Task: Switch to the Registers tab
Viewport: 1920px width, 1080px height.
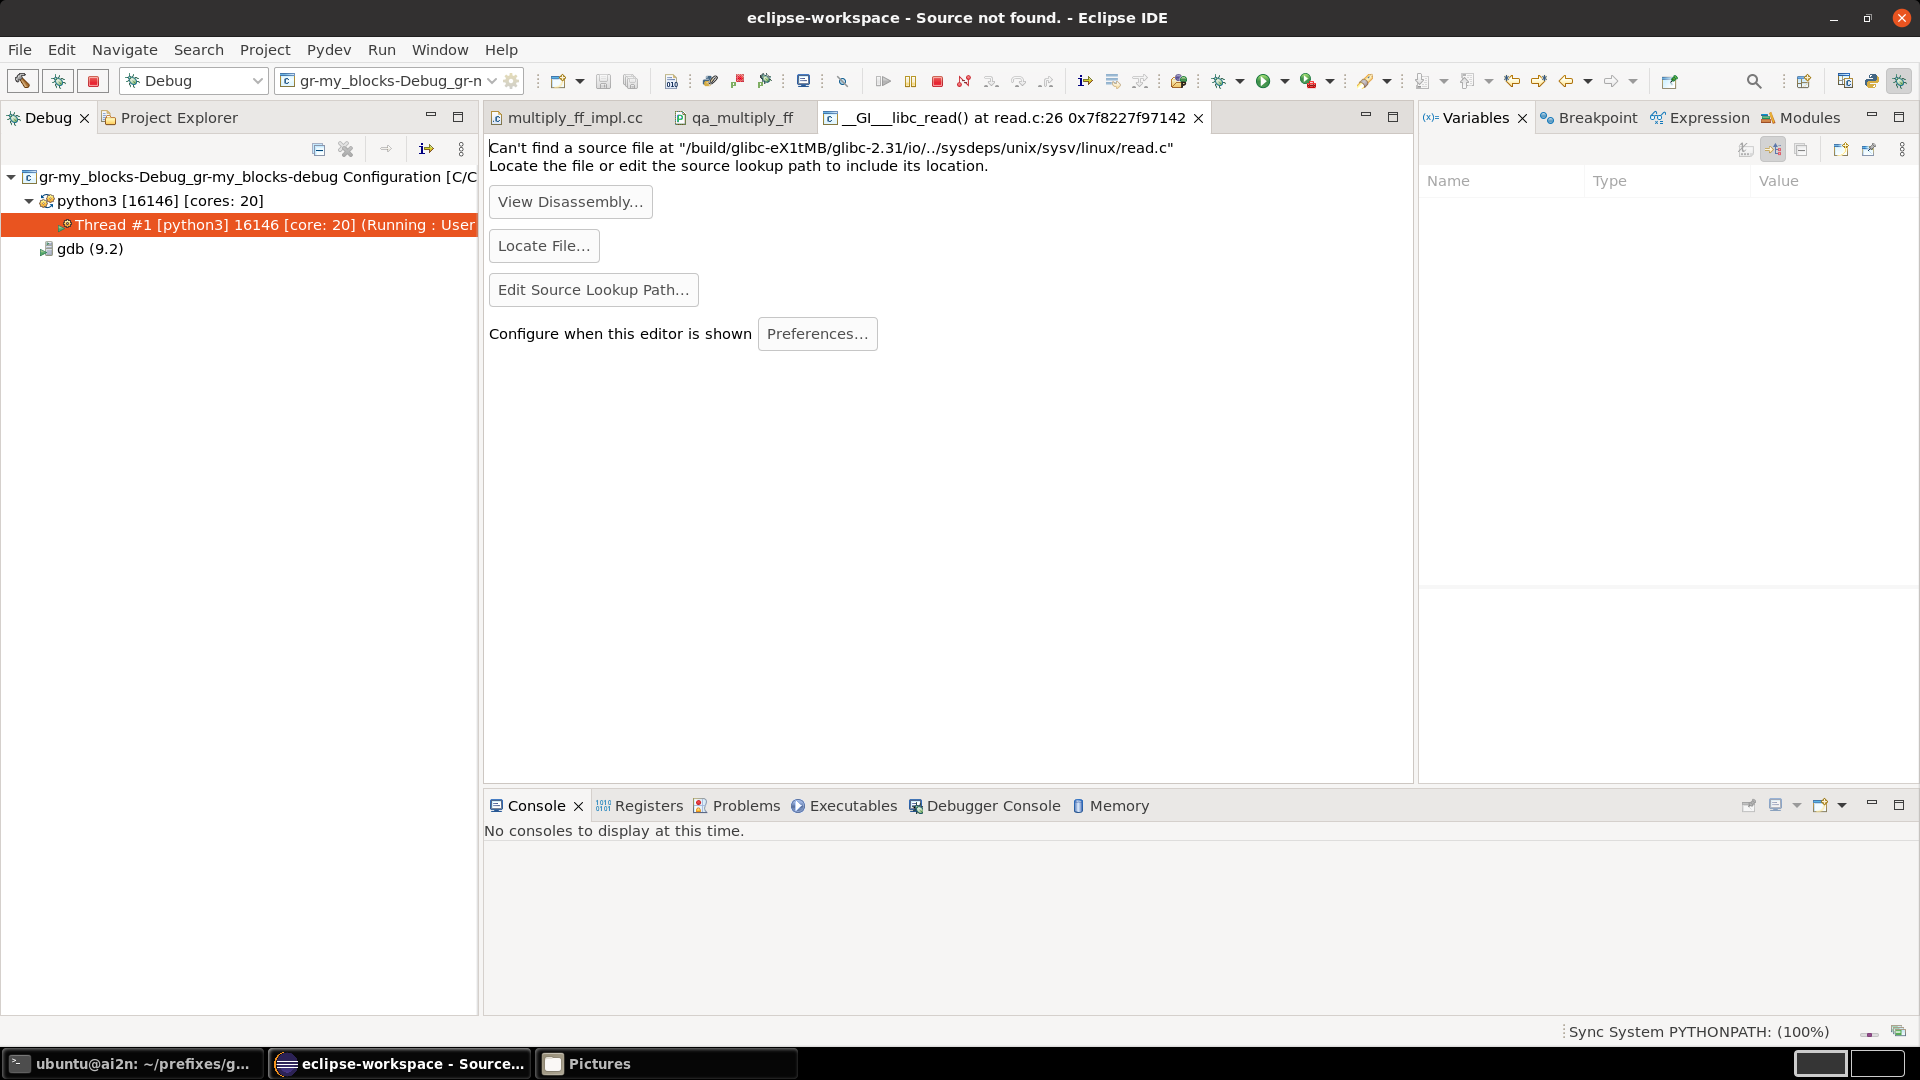Action: pyautogui.click(x=639, y=806)
